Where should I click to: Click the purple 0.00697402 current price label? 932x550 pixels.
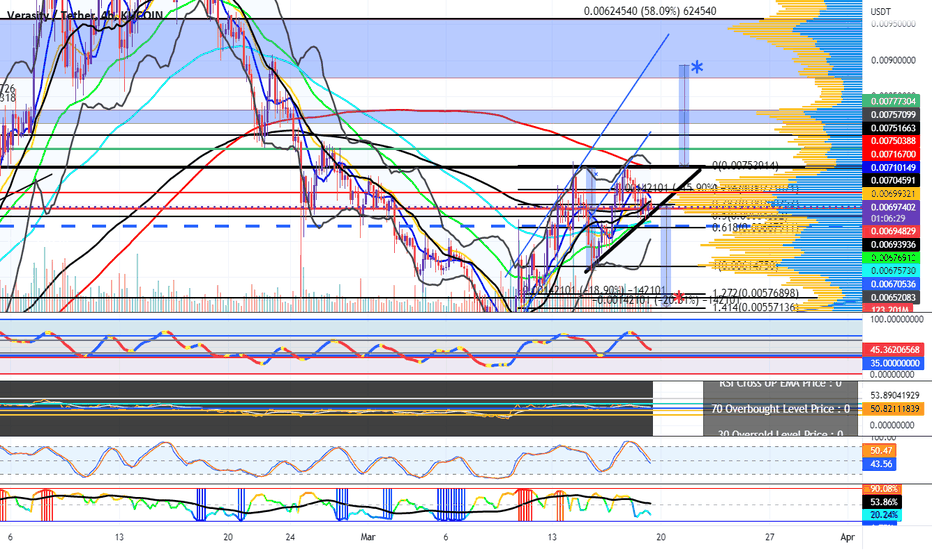coord(891,207)
